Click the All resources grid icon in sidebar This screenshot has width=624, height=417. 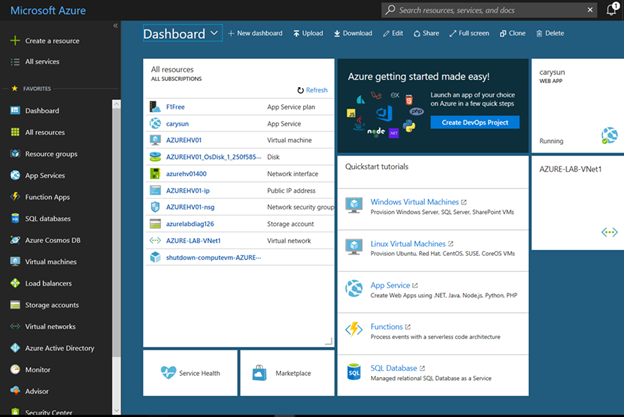[x=15, y=132]
